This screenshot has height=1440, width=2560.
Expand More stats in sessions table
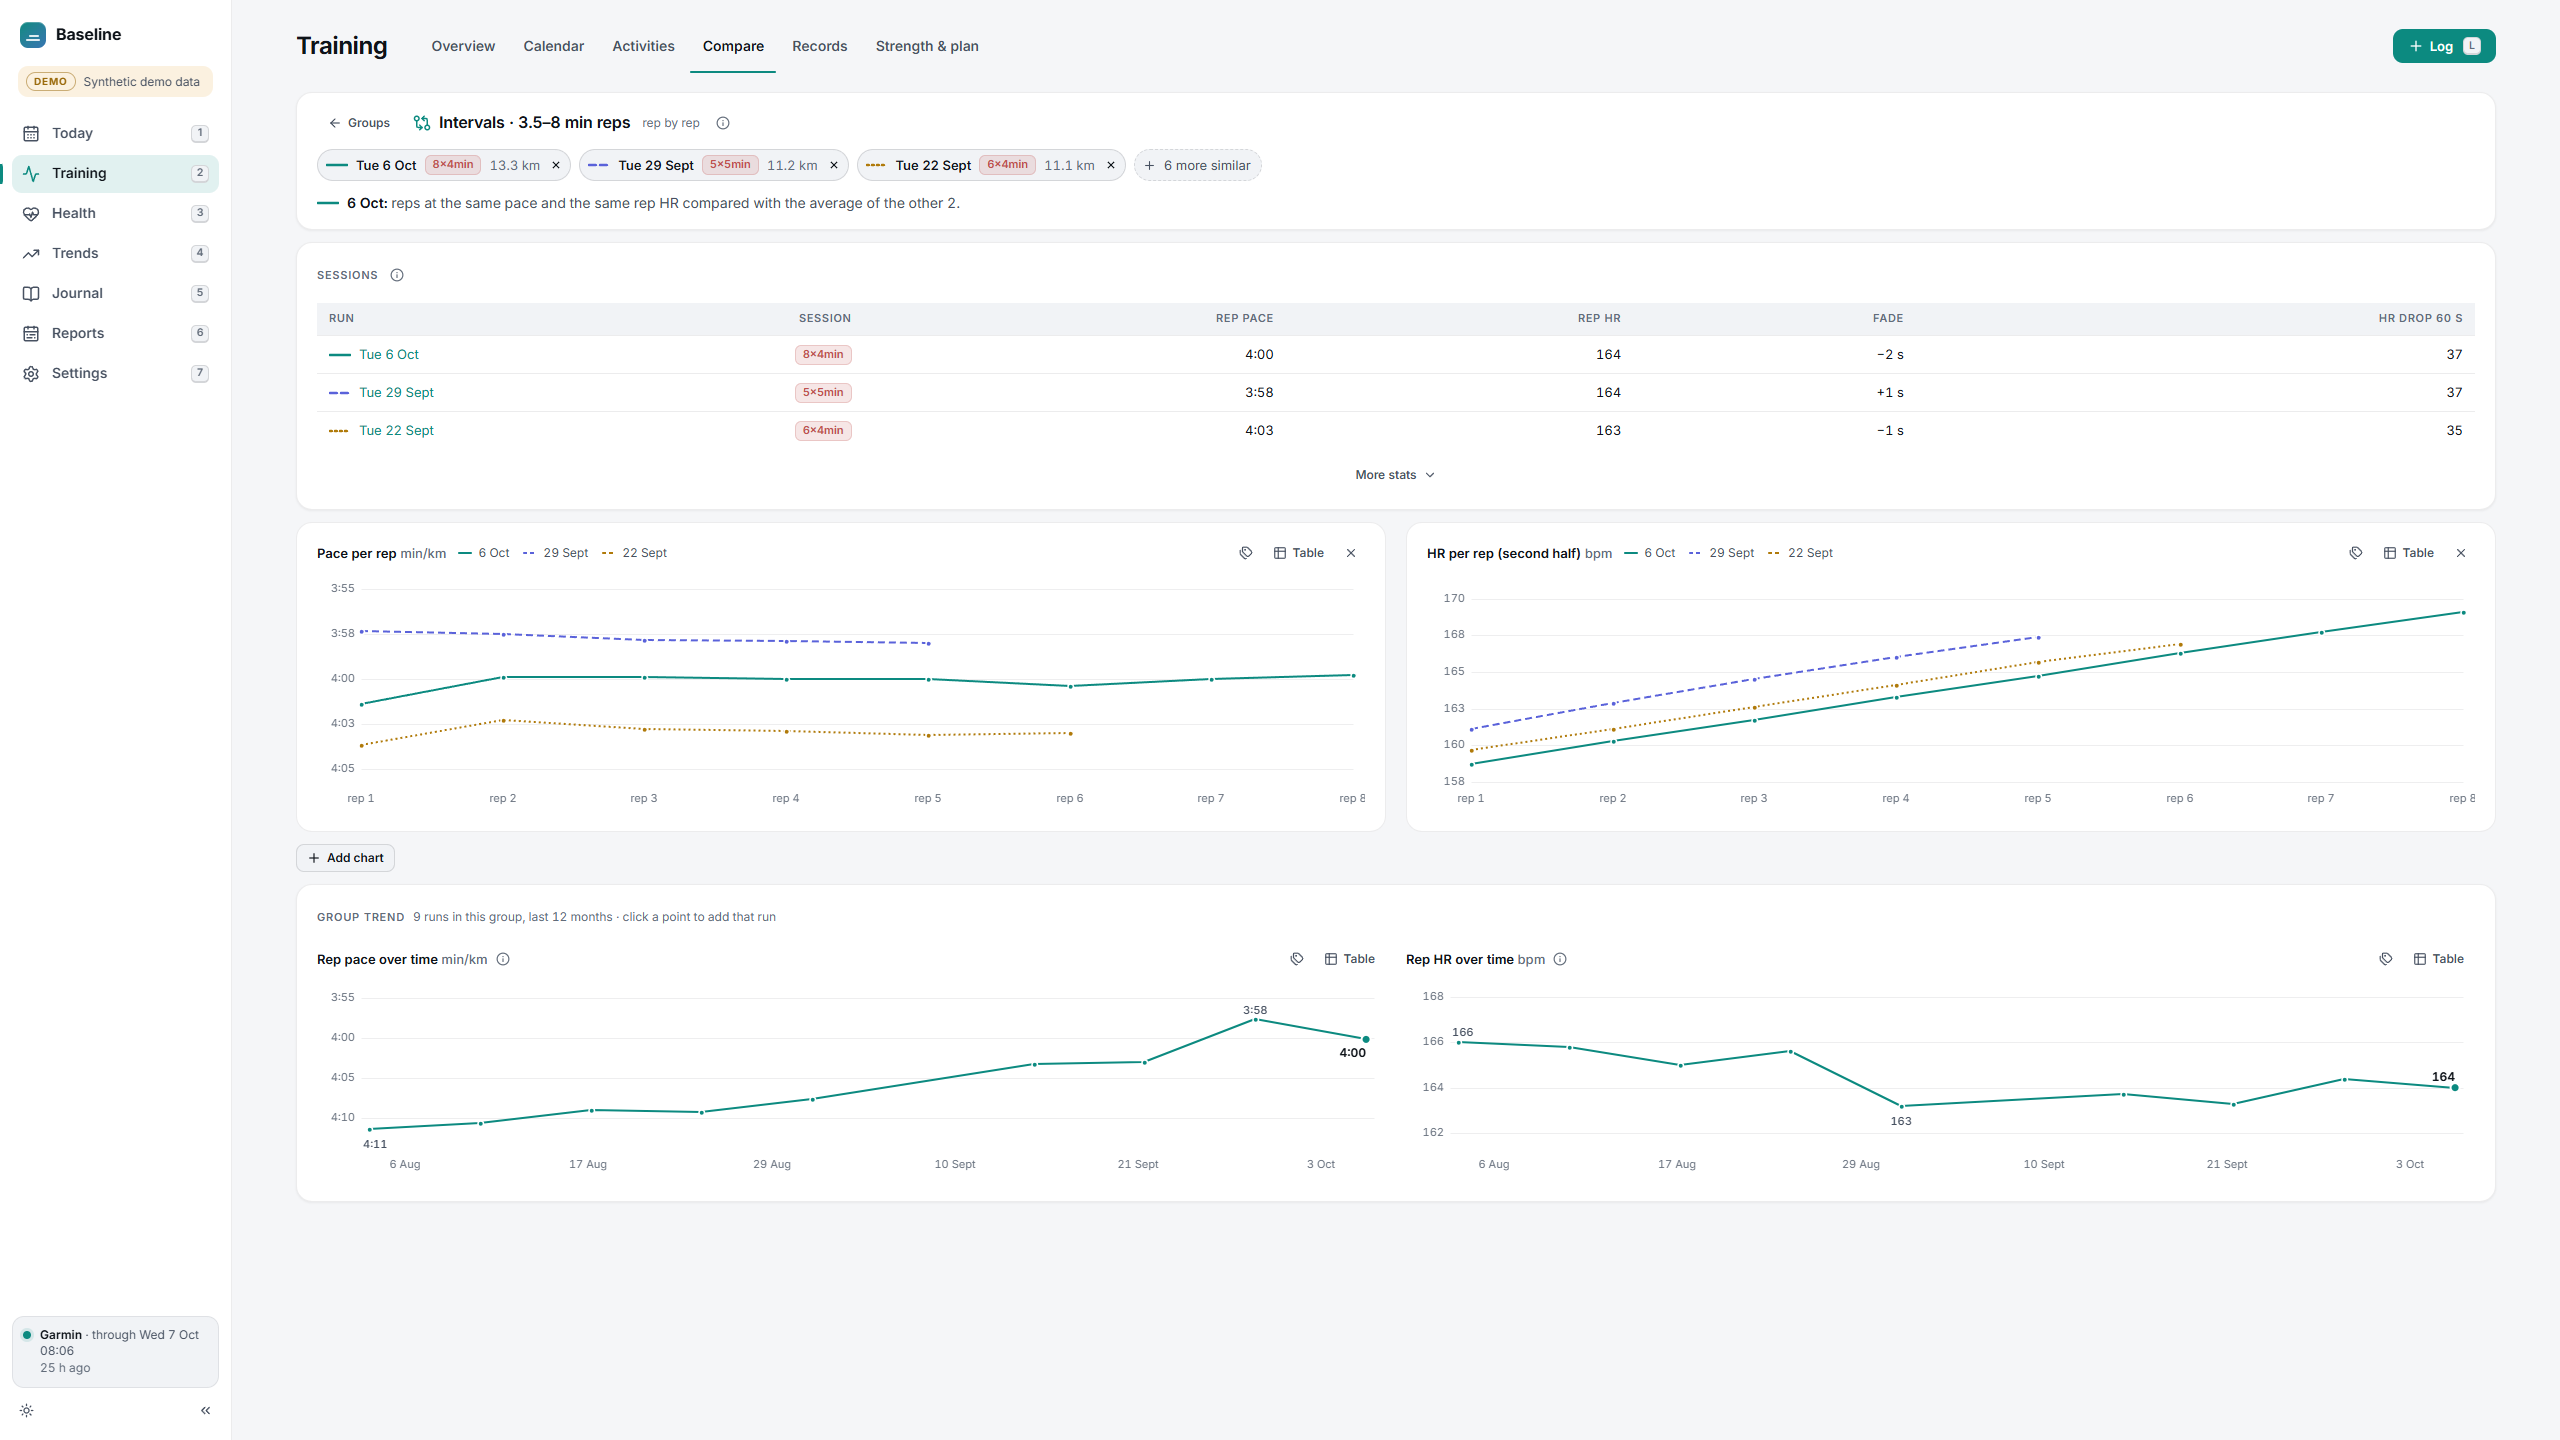pyautogui.click(x=1395, y=475)
